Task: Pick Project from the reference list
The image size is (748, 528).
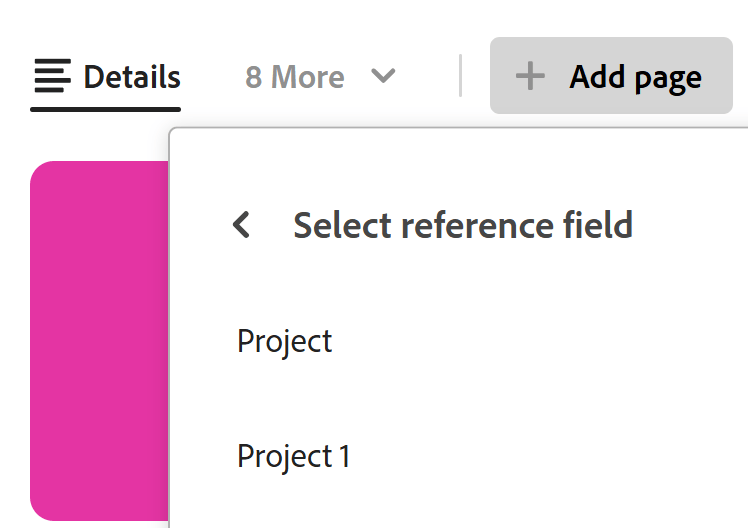Action: pyautogui.click(x=285, y=342)
